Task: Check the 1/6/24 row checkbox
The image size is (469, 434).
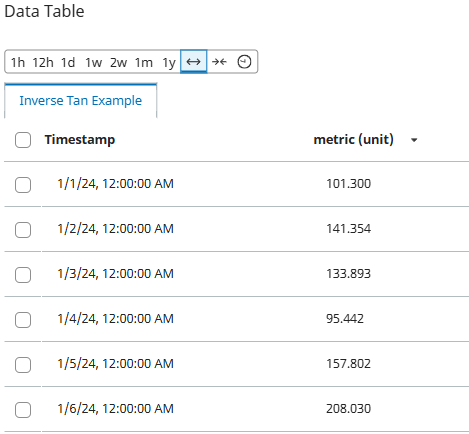Action: point(23,410)
